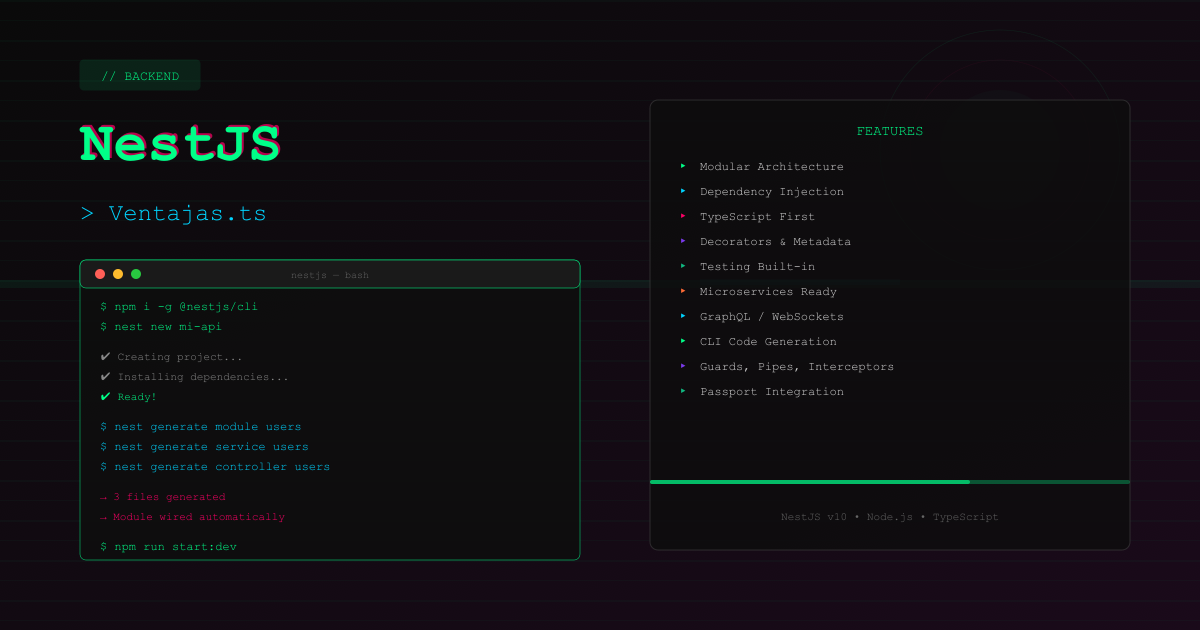Click the red arrow bullet beside TypeScript First

point(683,216)
